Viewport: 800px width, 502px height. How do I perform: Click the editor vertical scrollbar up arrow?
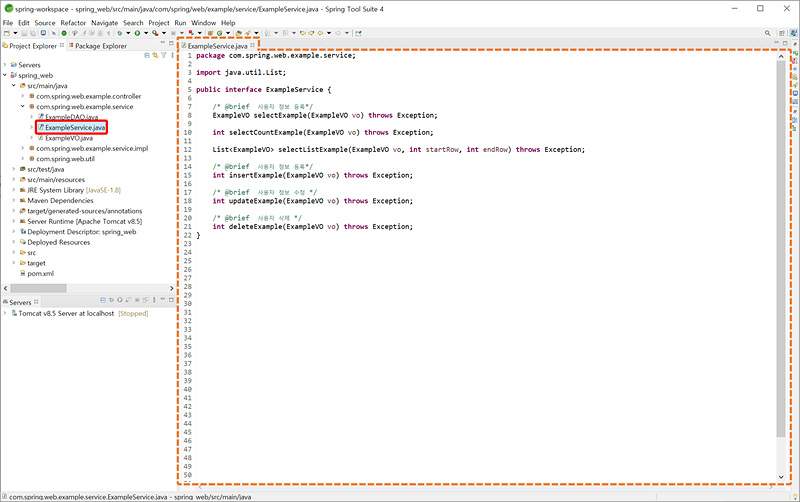tap(781, 57)
